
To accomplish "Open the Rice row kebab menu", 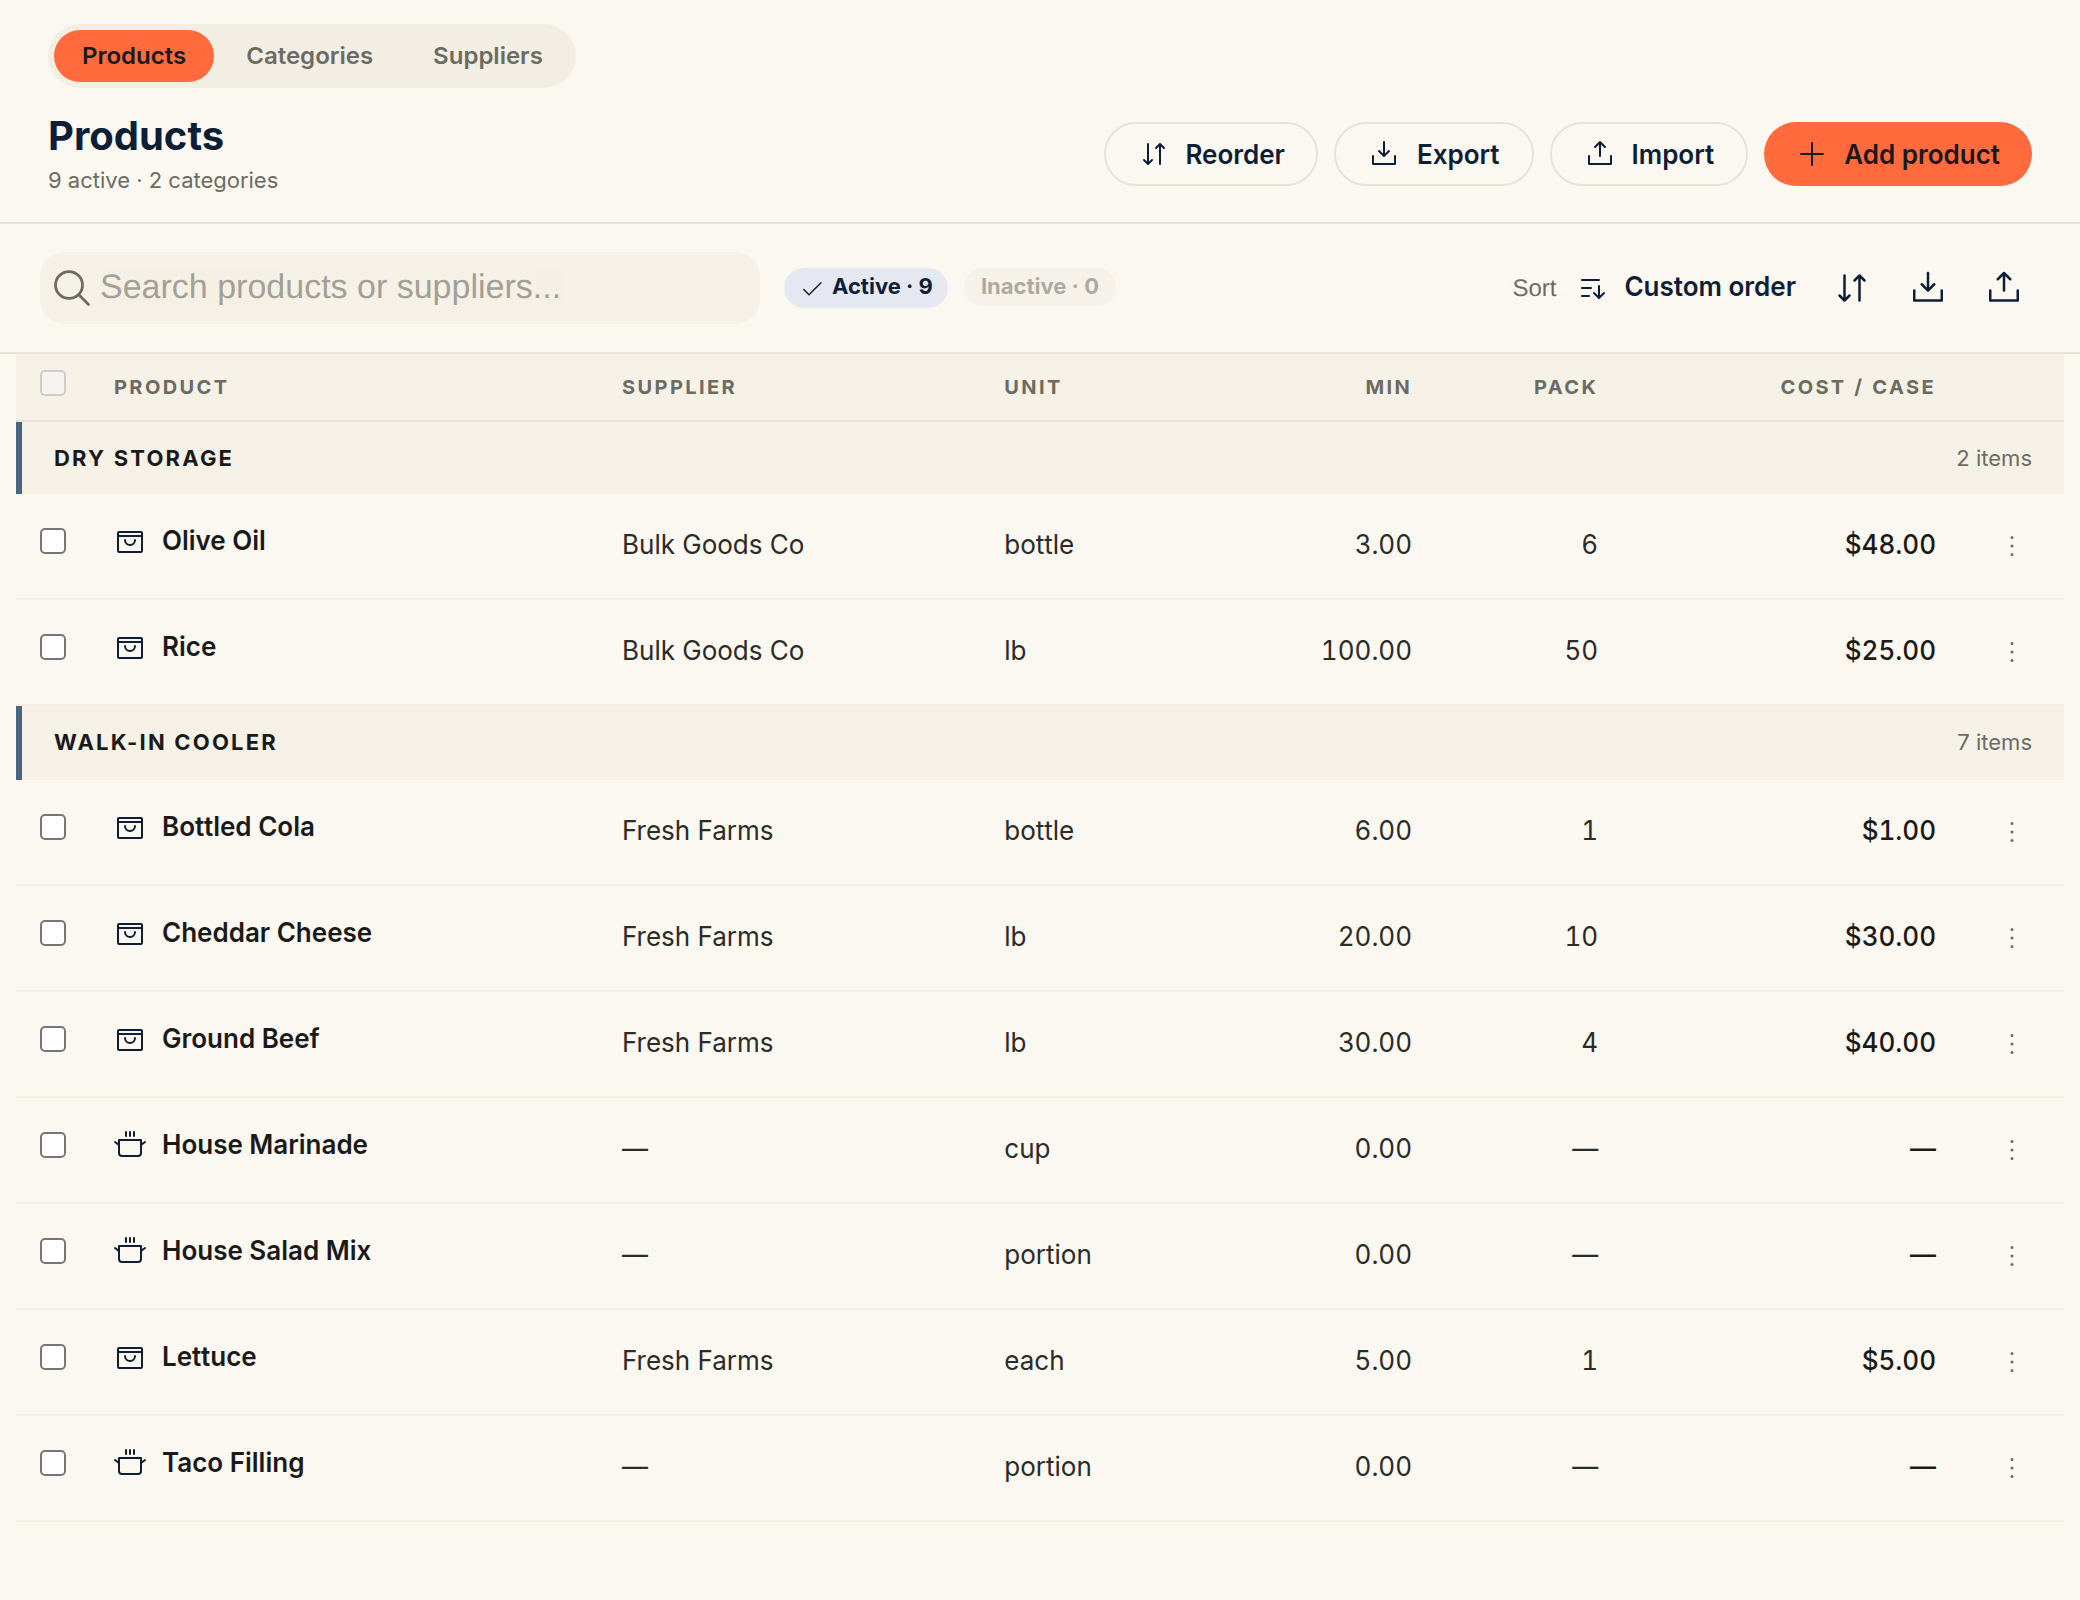I will tap(2011, 651).
